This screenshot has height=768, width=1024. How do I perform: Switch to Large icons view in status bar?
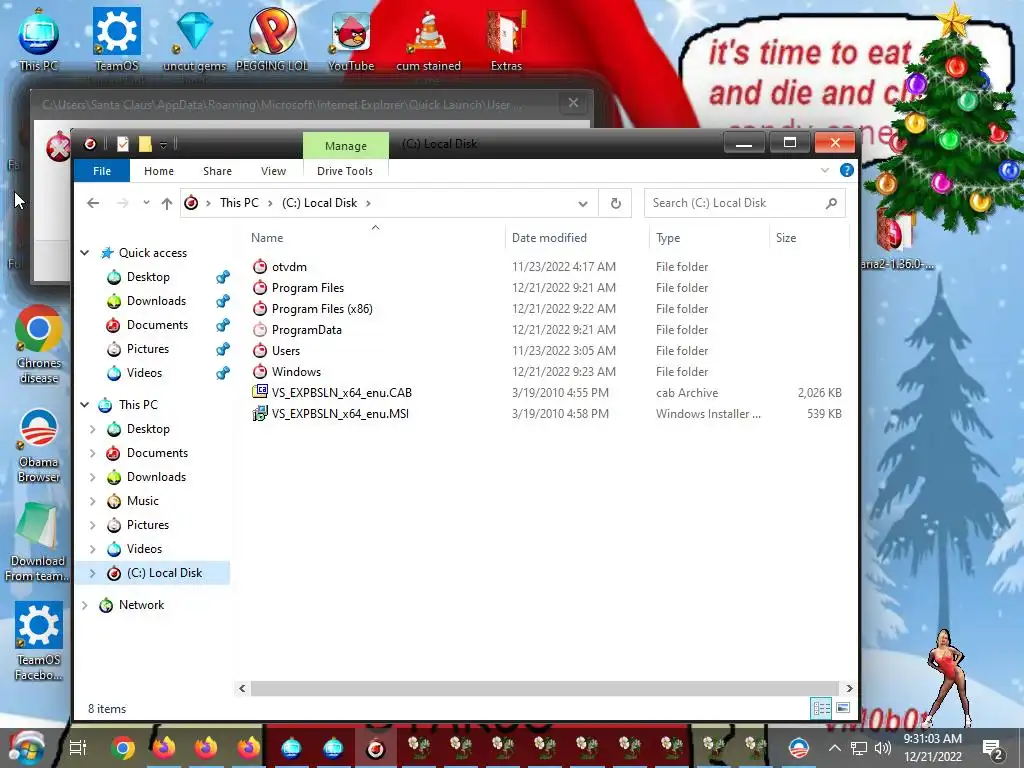click(x=843, y=708)
